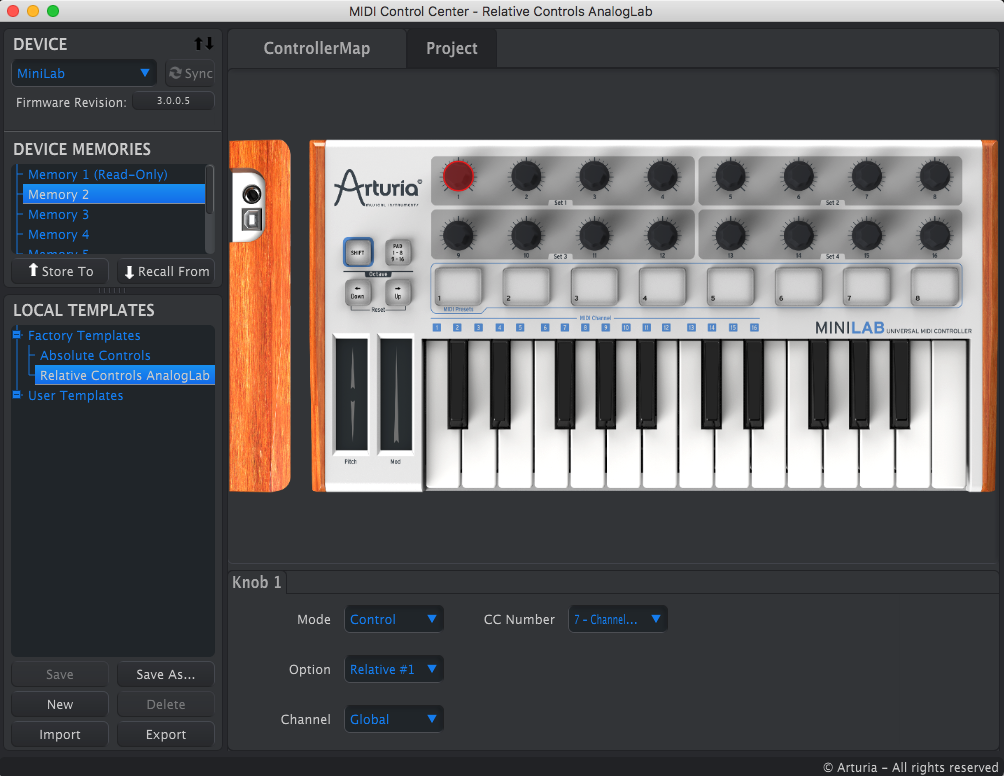Select knob 4 on the controller

click(662, 175)
